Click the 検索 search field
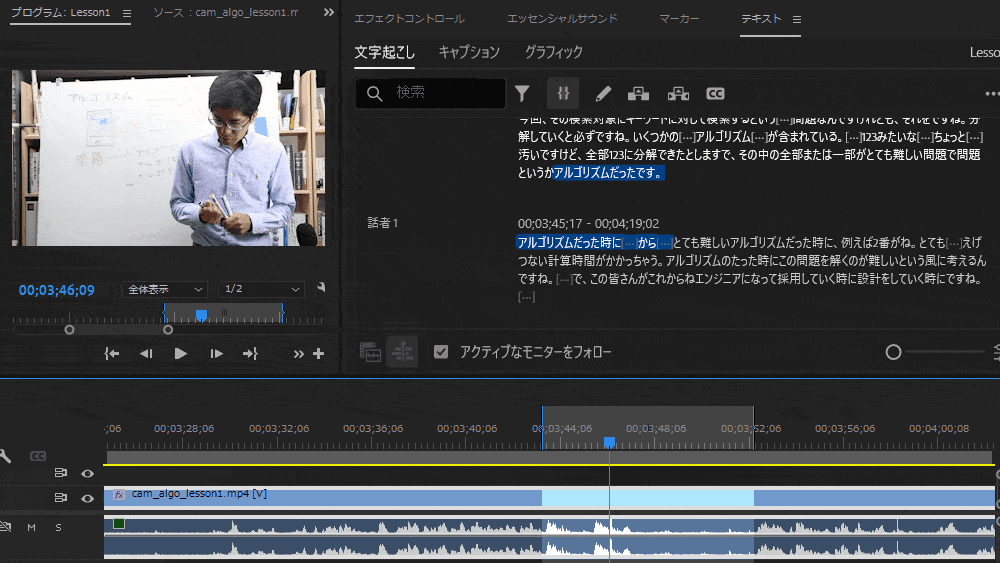The image size is (1000, 563). click(x=431, y=93)
